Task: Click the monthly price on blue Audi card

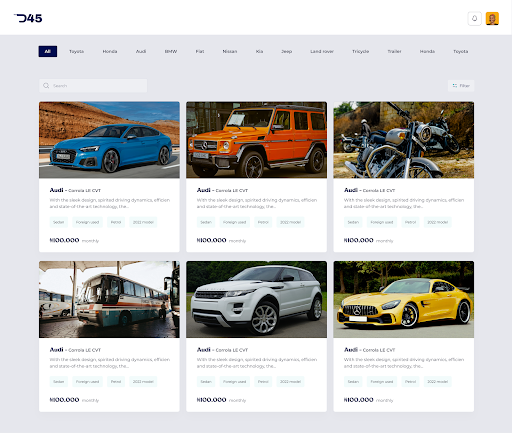Action: click(74, 240)
